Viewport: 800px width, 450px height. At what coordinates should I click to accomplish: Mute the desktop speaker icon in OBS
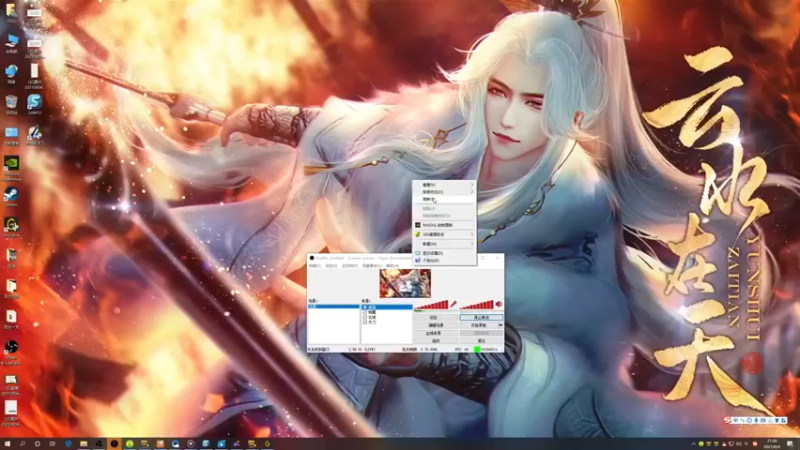(498, 304)
